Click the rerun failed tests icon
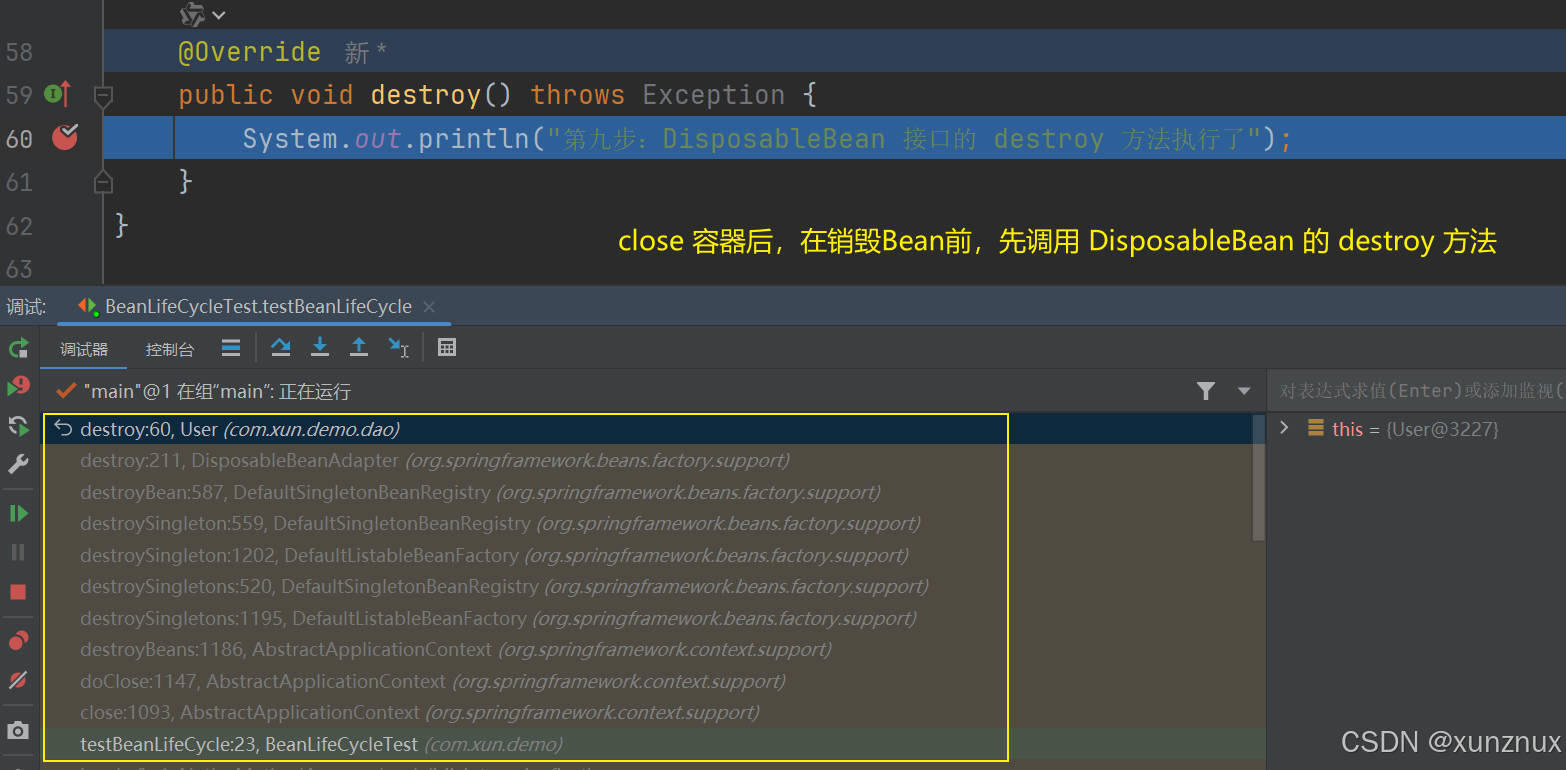Screen dimensions: 1566x770 (x=18, y=386)
